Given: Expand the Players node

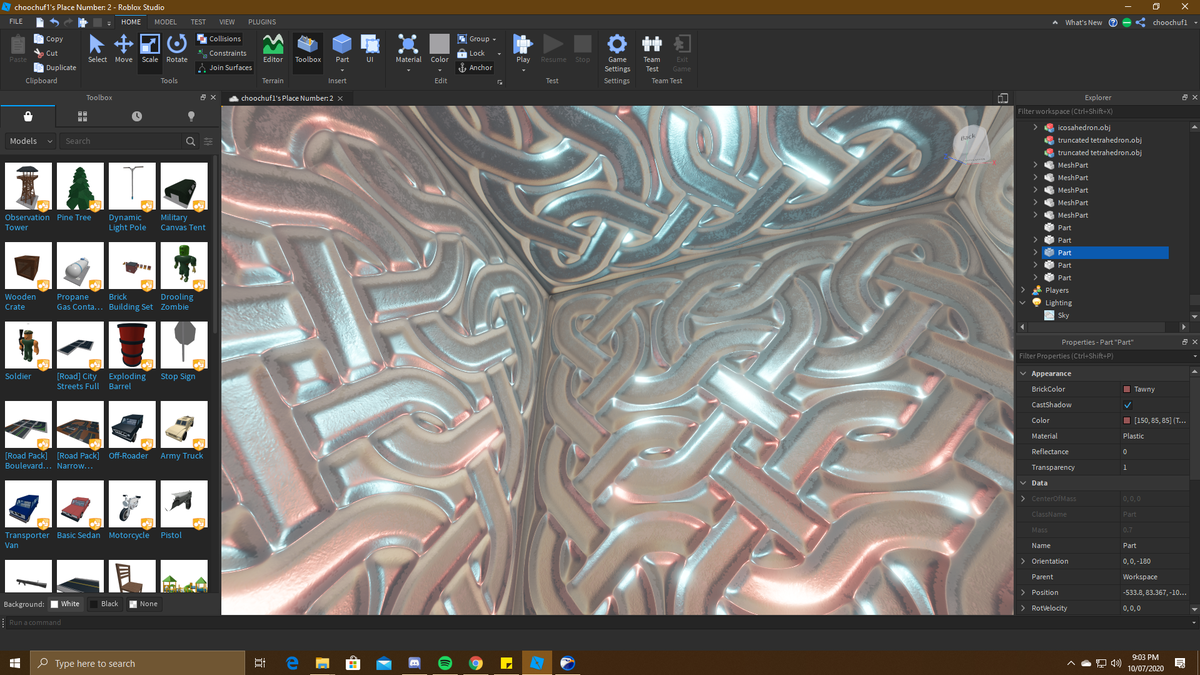Looking at the screenshot, I should pyautogui.click(x=1023, y=290).
